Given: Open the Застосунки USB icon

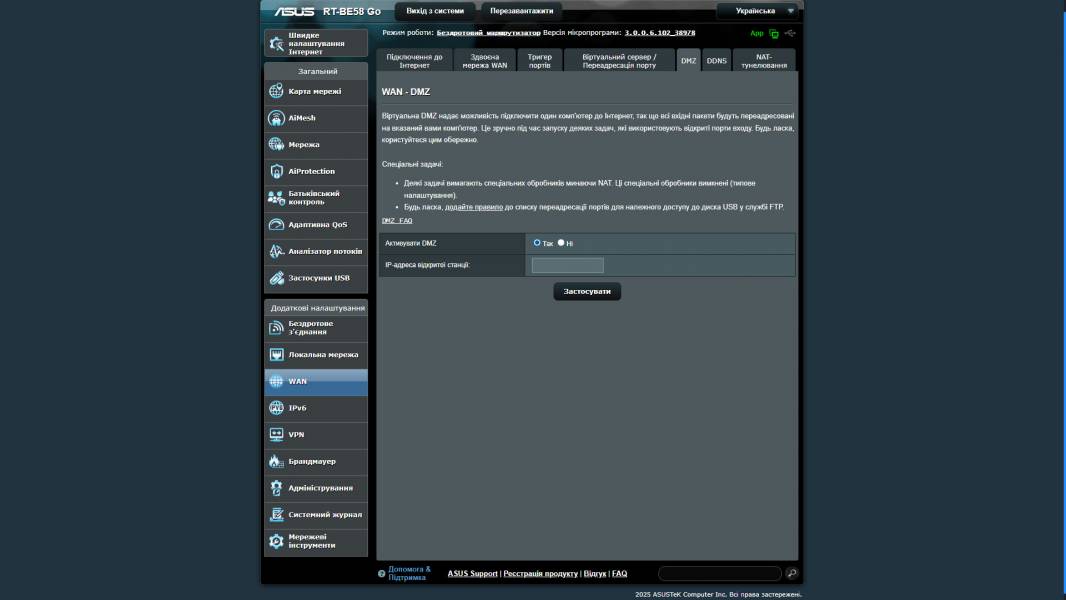Looking at the screenshot, I should point(277,278).
